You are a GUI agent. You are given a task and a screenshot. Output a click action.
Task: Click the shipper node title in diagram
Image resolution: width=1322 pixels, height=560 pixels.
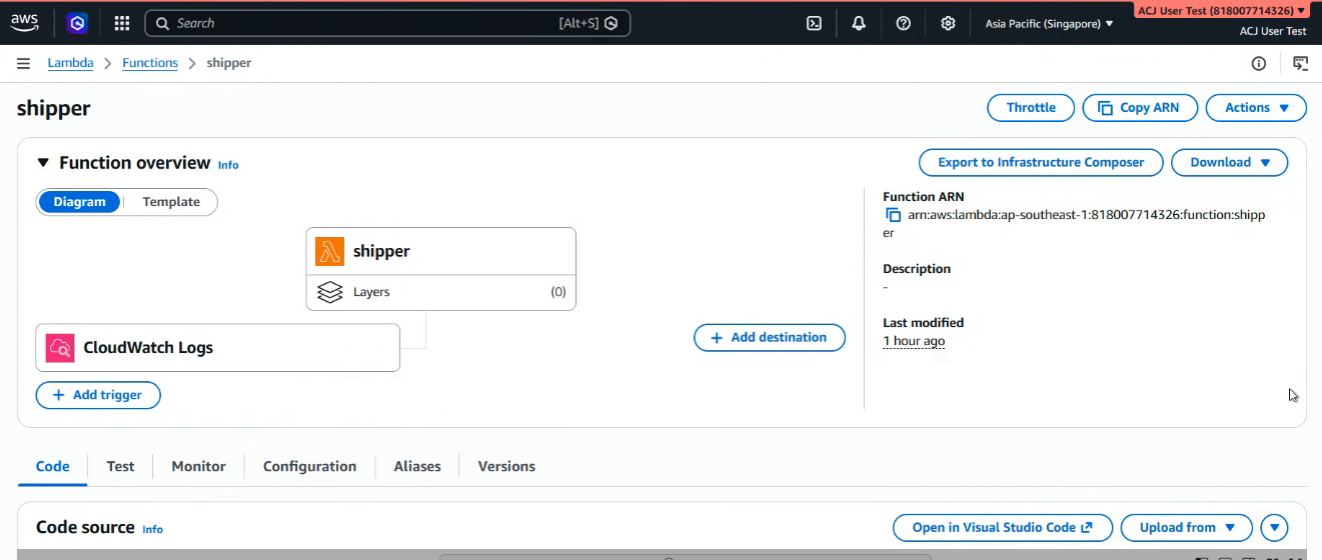(382, 251)
